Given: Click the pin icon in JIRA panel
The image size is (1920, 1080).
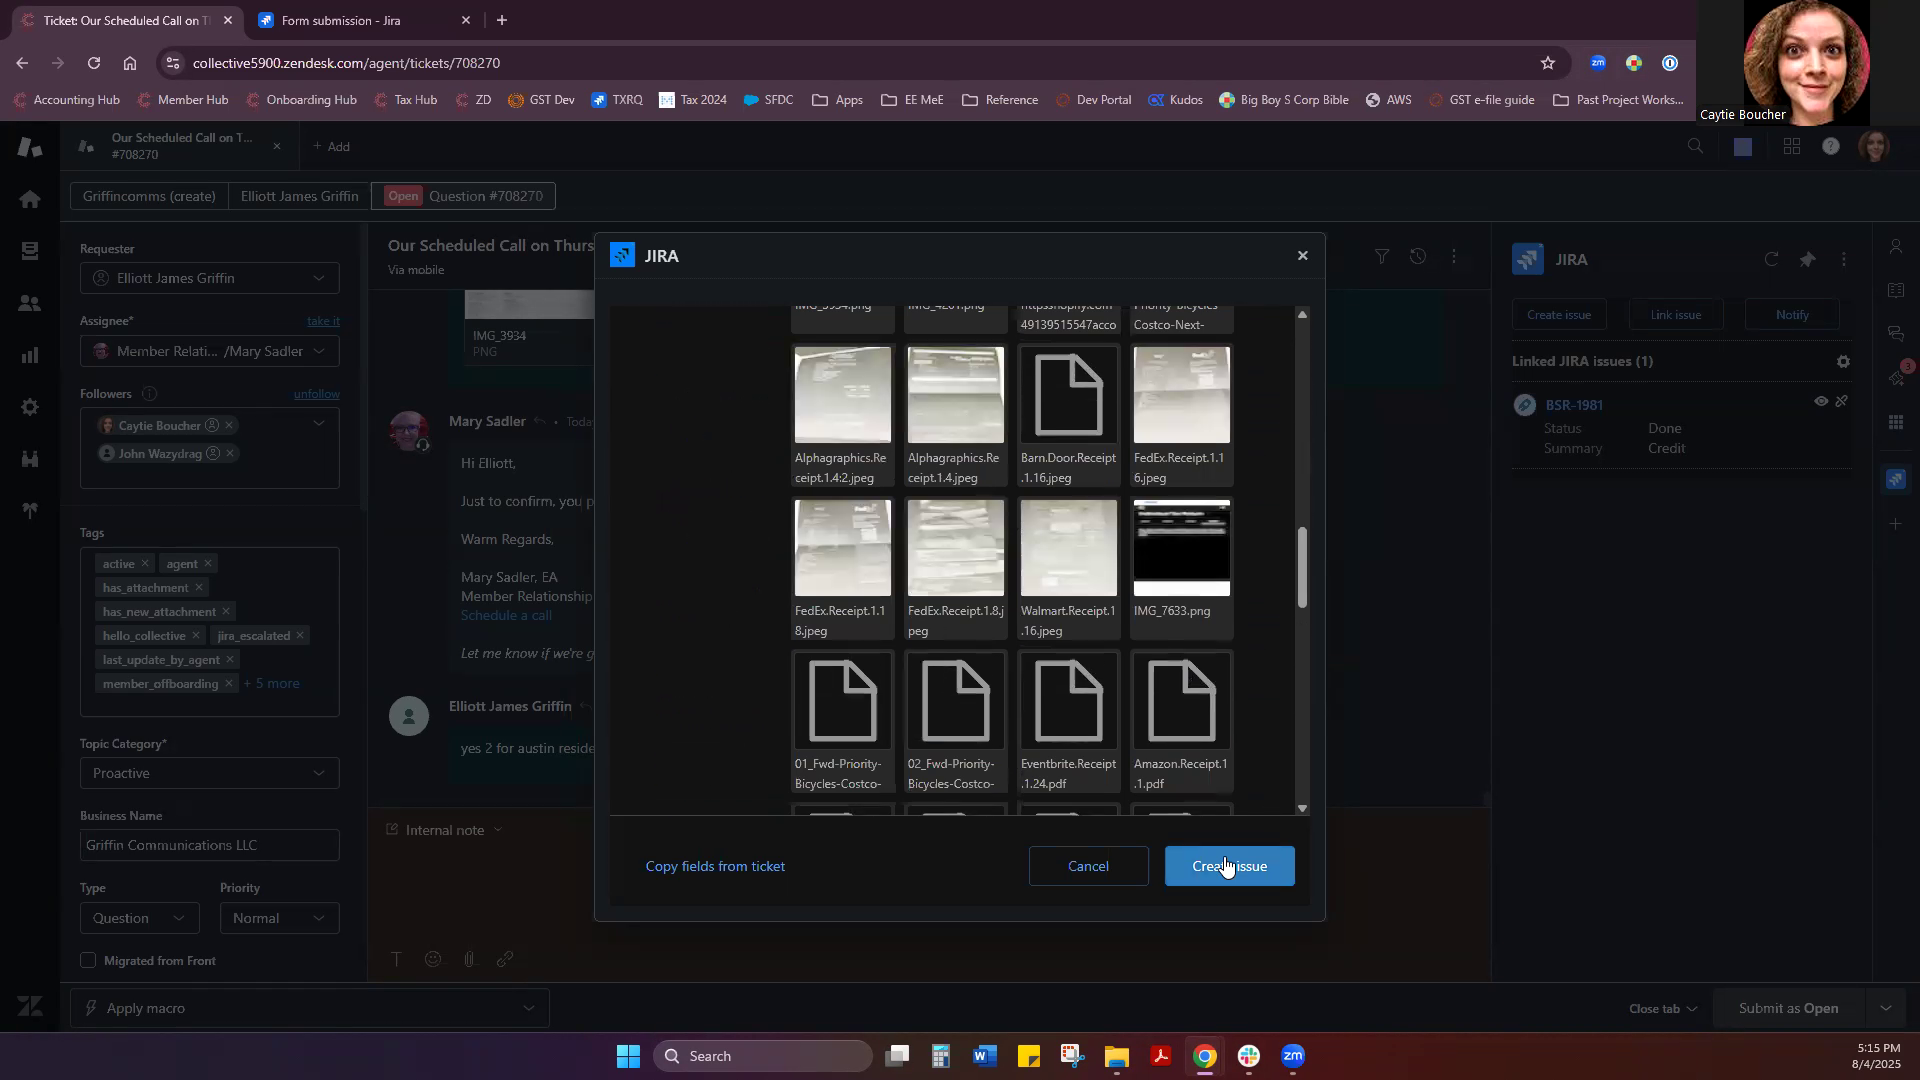Looking at the screenshot, I should pos(1807,260).
